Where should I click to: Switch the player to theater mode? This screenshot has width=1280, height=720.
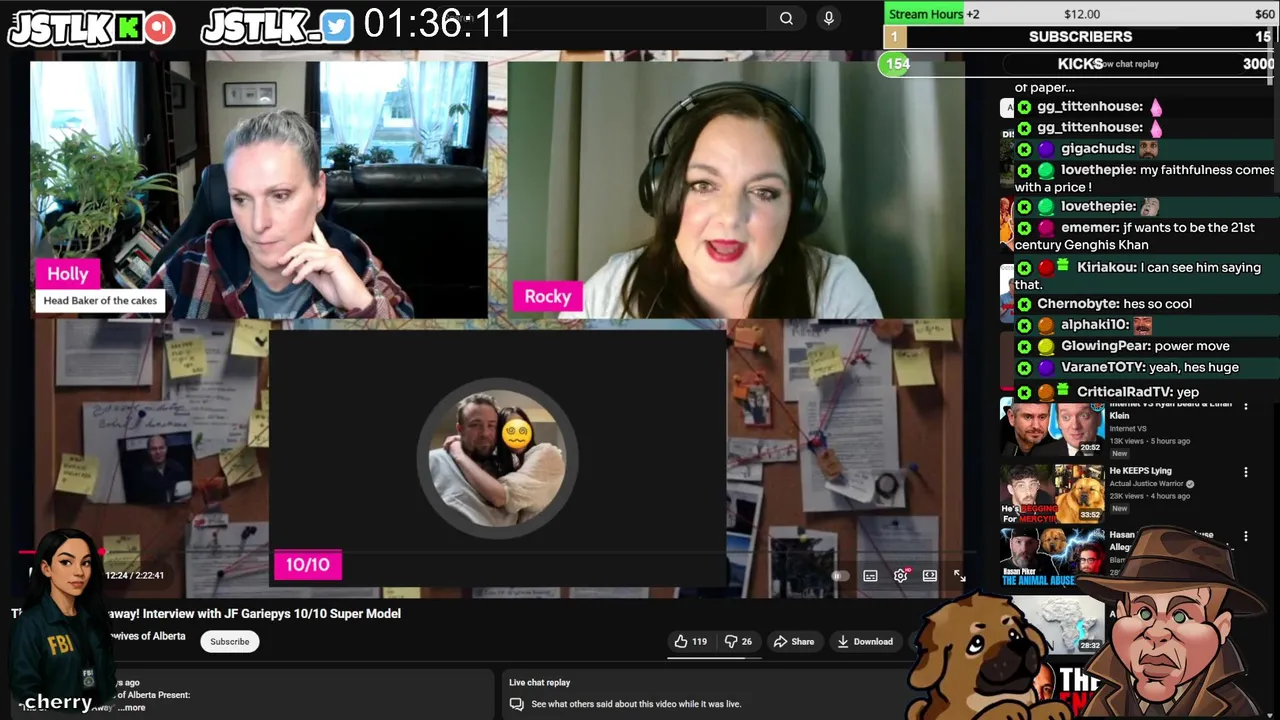pos(930,576)
